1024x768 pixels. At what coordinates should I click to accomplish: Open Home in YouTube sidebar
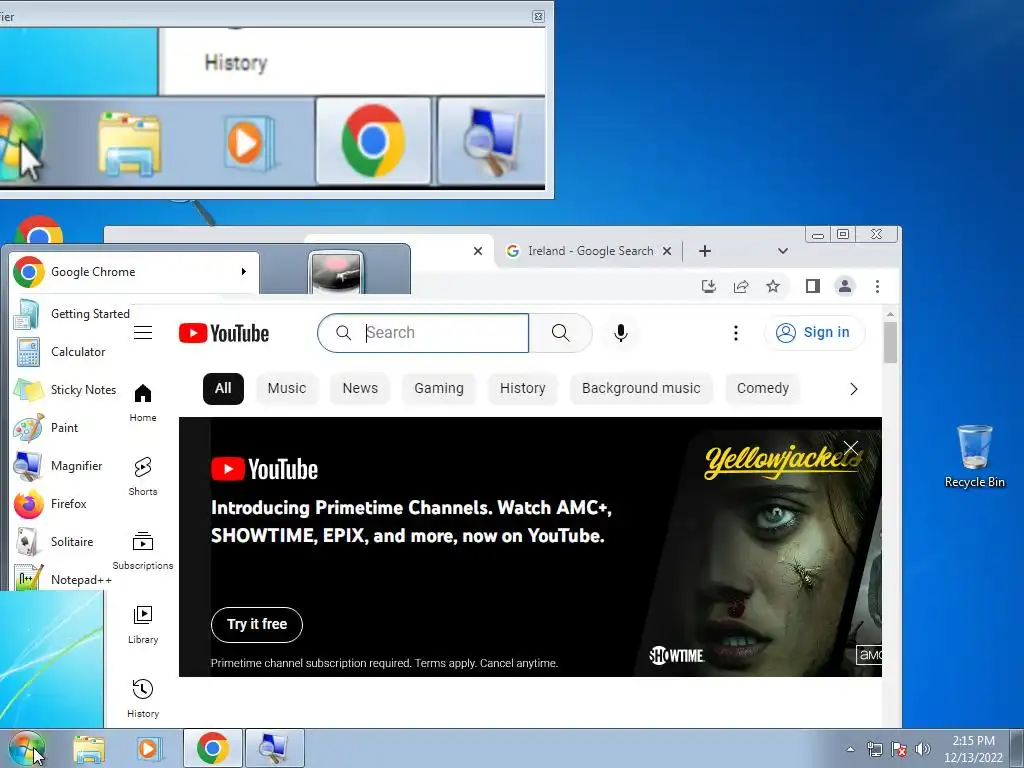tap(143, 403)
